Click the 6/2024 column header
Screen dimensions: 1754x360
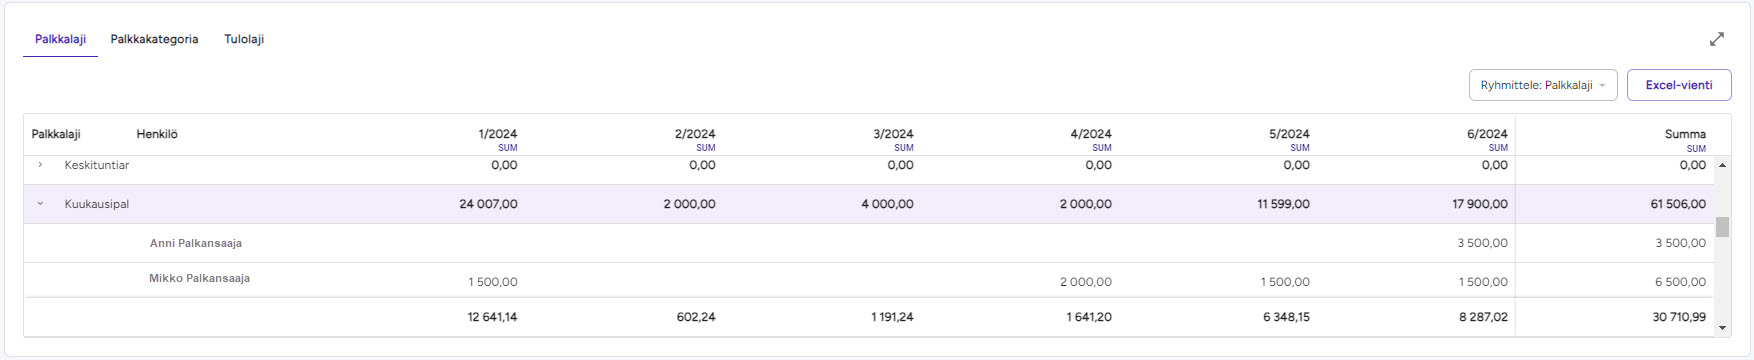click(x=1487, y=134)
